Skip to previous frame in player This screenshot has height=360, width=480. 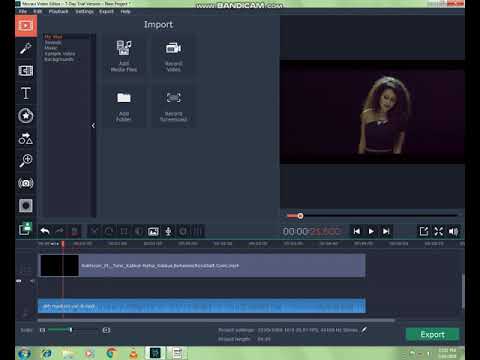pos(356,231)
